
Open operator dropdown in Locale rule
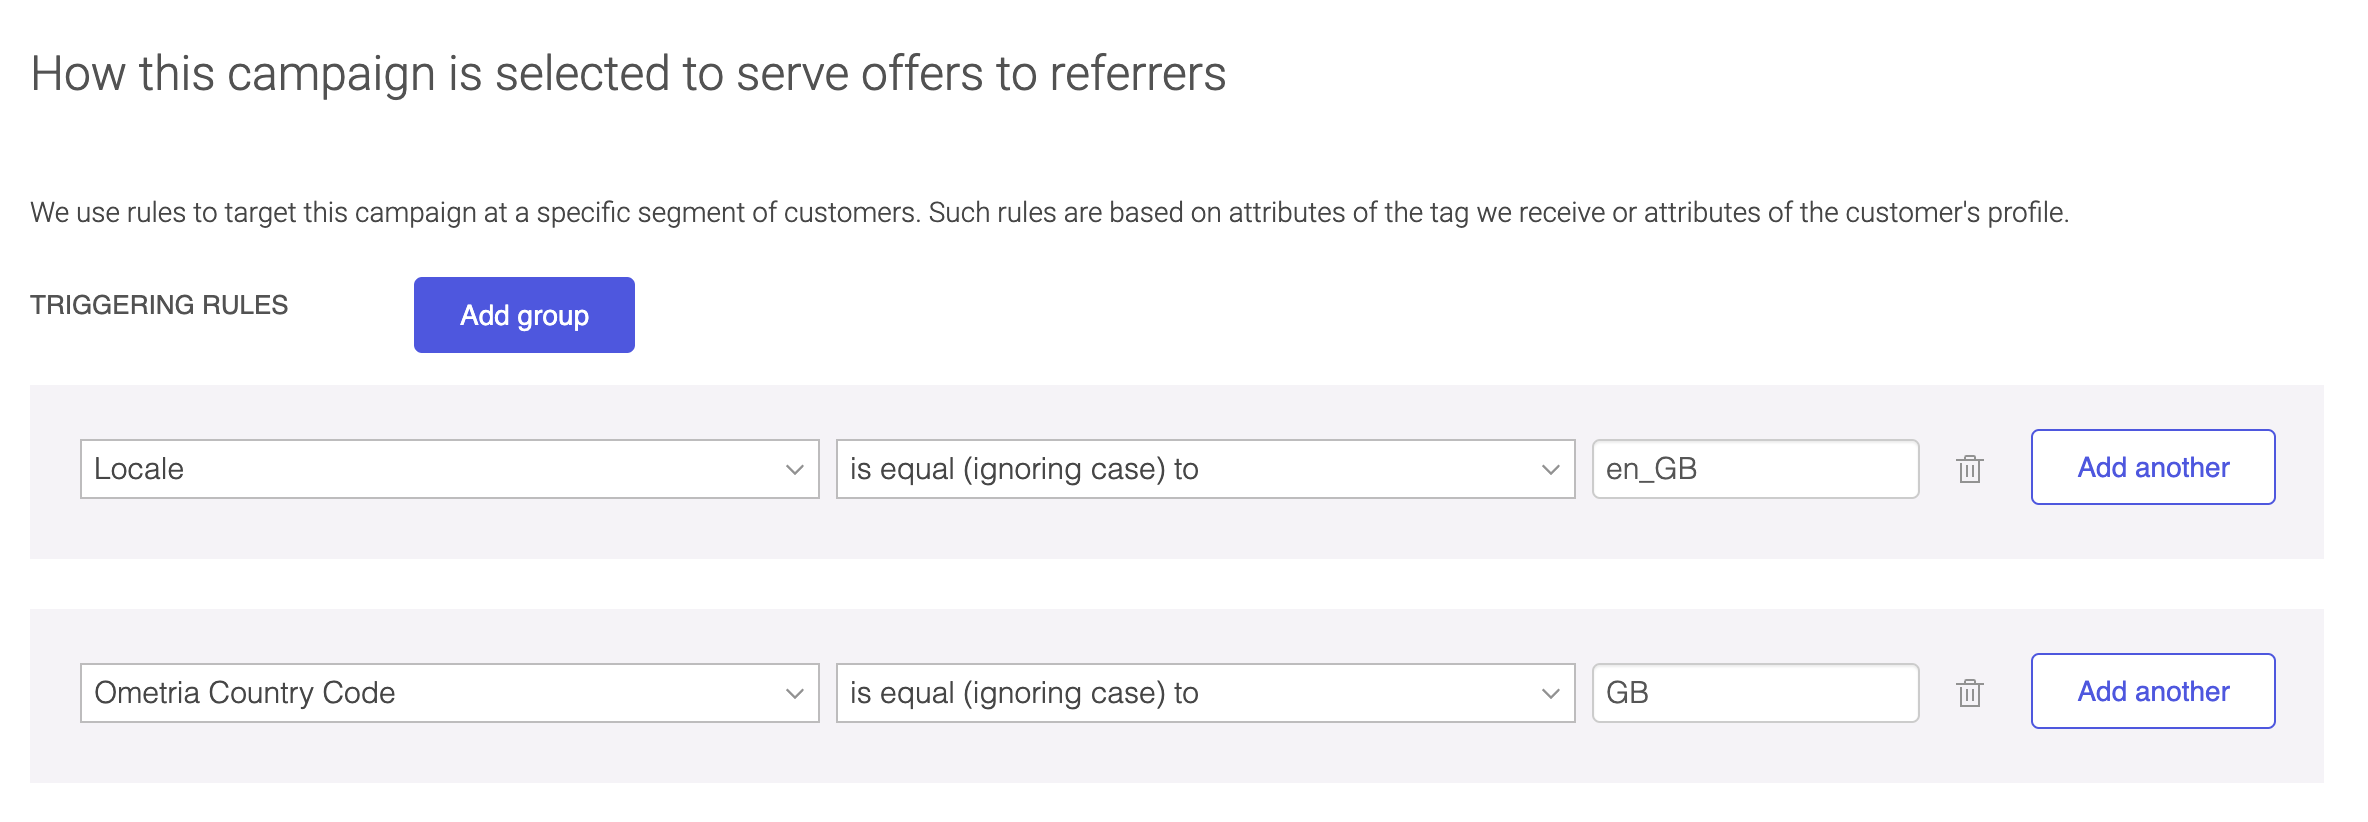pos(1205,469)
